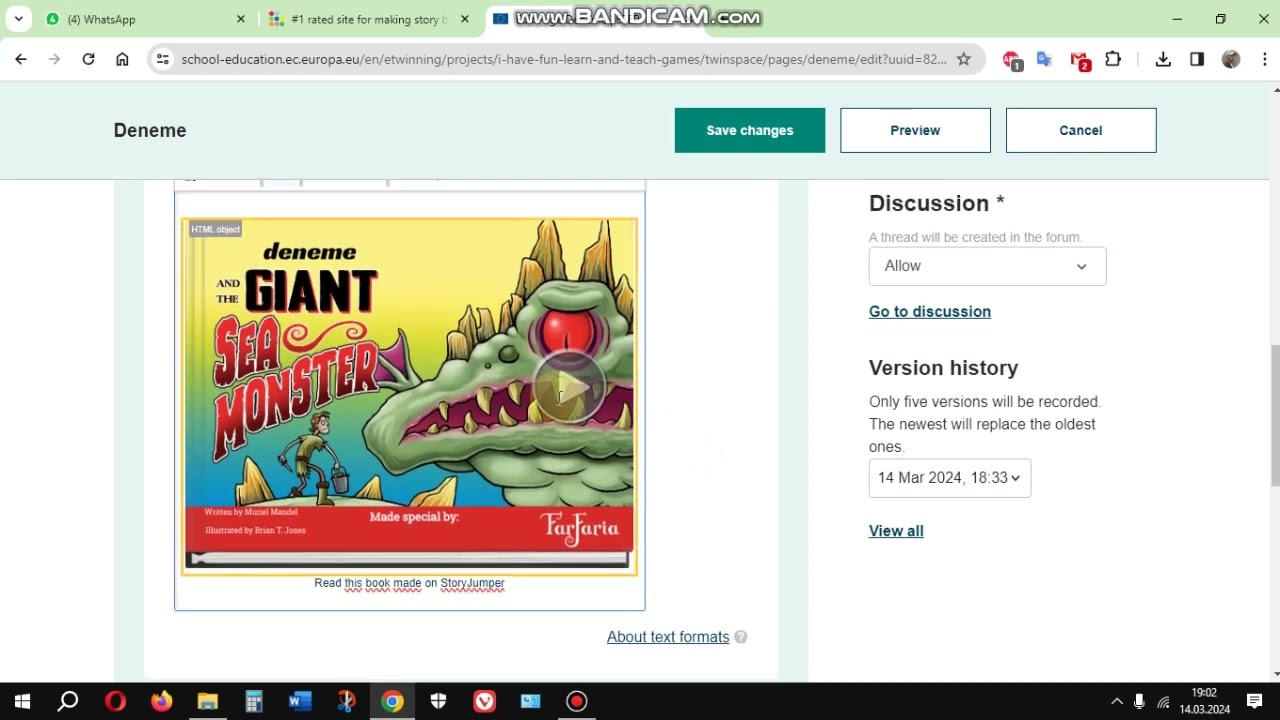The width and height of the screenshot is (1280, 720).
Task: Click the Preview button
Action: coord(915,130)
